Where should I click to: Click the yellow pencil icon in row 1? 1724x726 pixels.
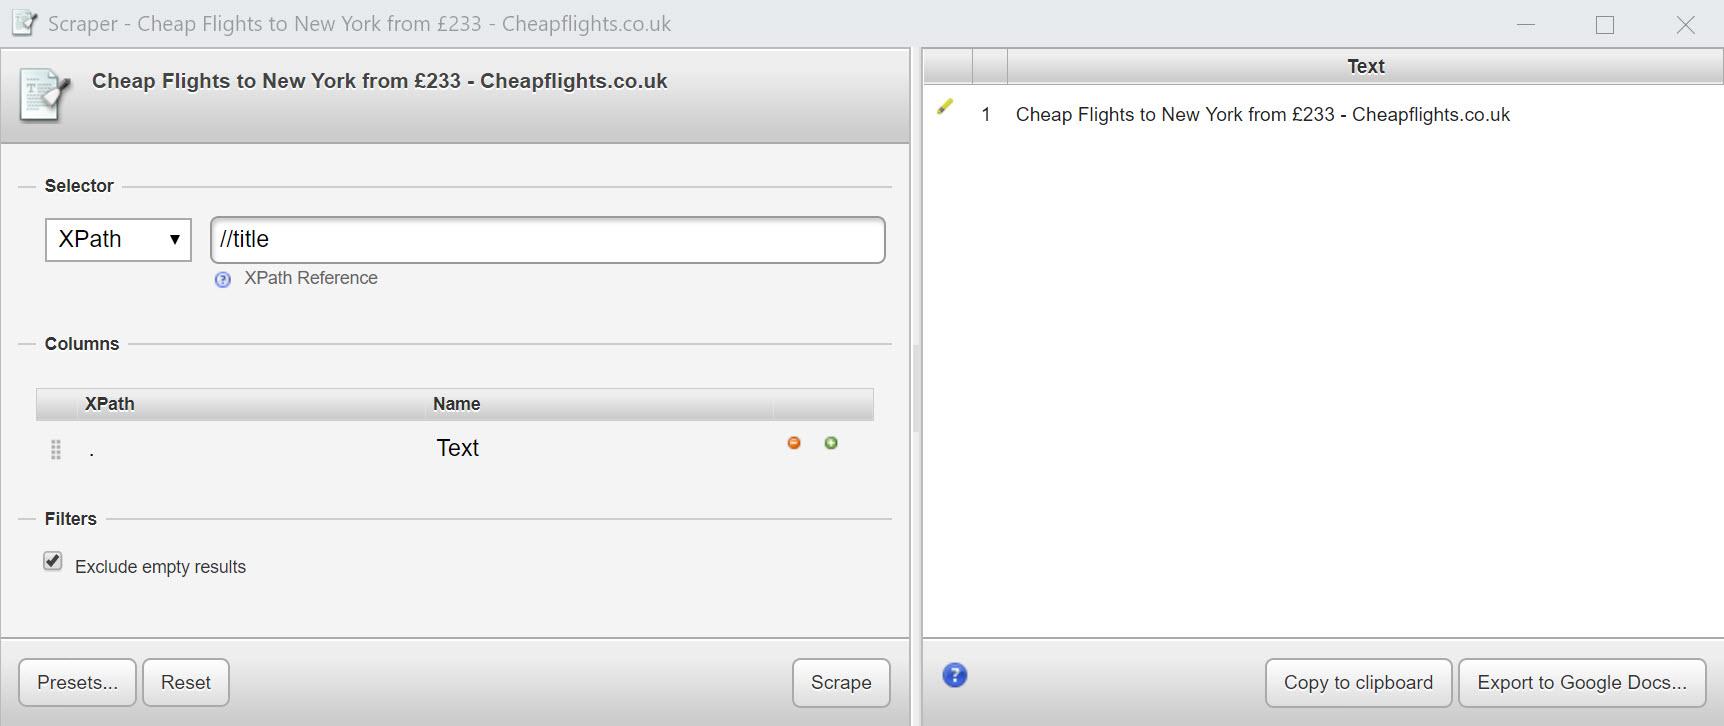(x=945, y=106)
